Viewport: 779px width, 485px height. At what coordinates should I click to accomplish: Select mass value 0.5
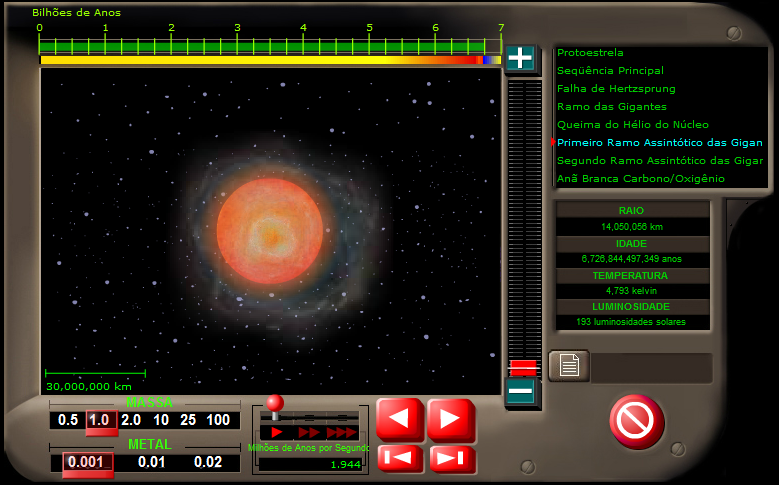(68, 420)
